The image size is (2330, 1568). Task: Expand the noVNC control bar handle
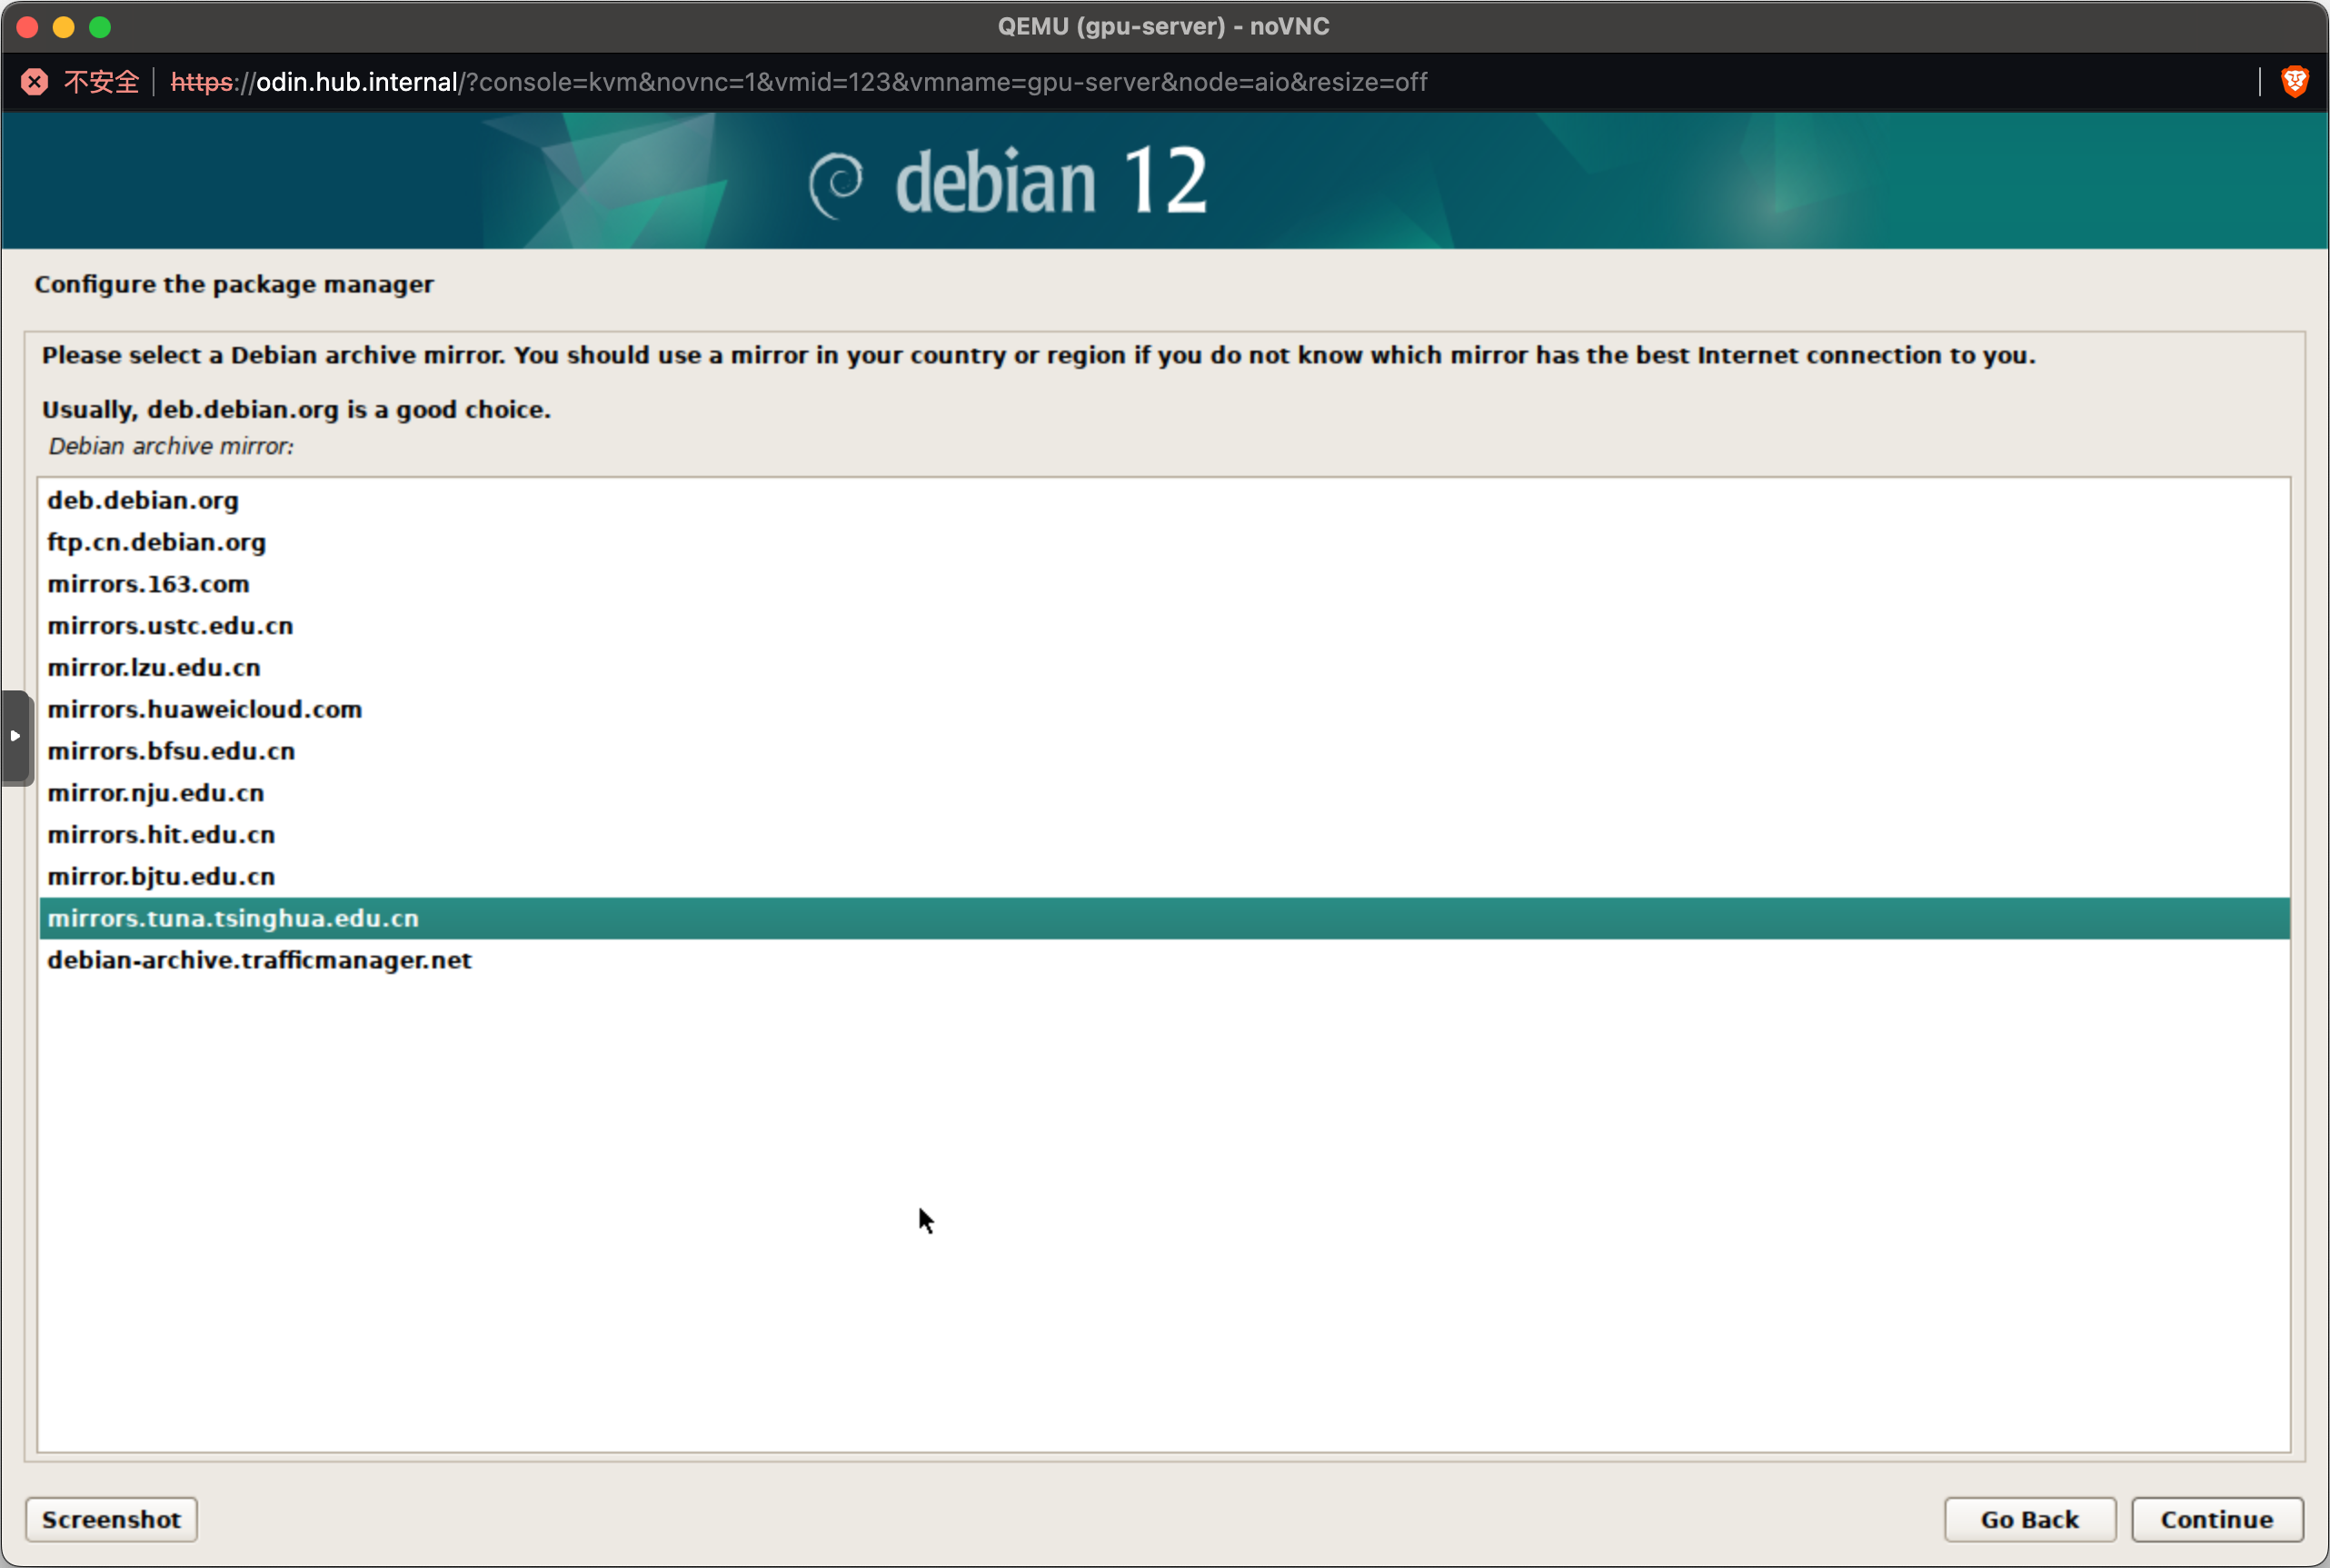(x=16, y=737)
